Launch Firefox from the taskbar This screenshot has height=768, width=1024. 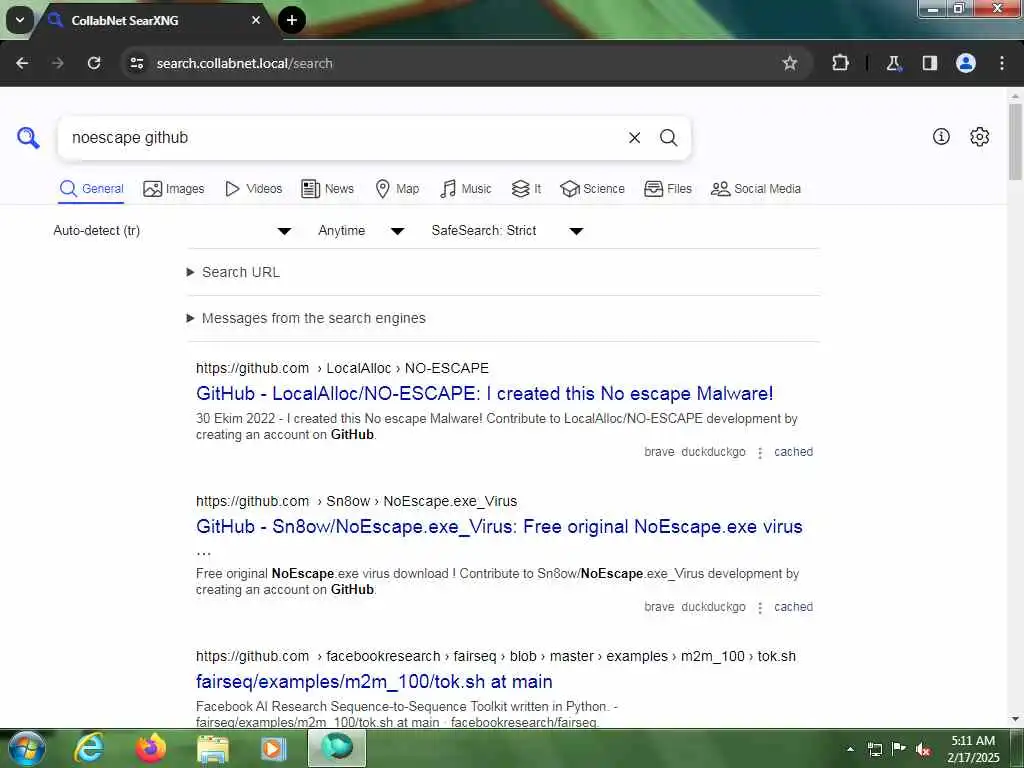point(151,748)
